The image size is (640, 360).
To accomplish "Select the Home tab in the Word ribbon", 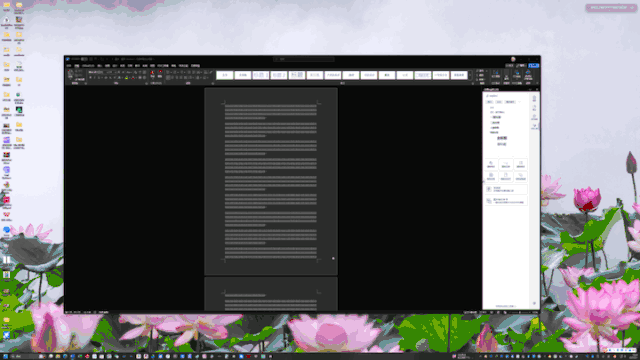I will (x=77, y=65).
